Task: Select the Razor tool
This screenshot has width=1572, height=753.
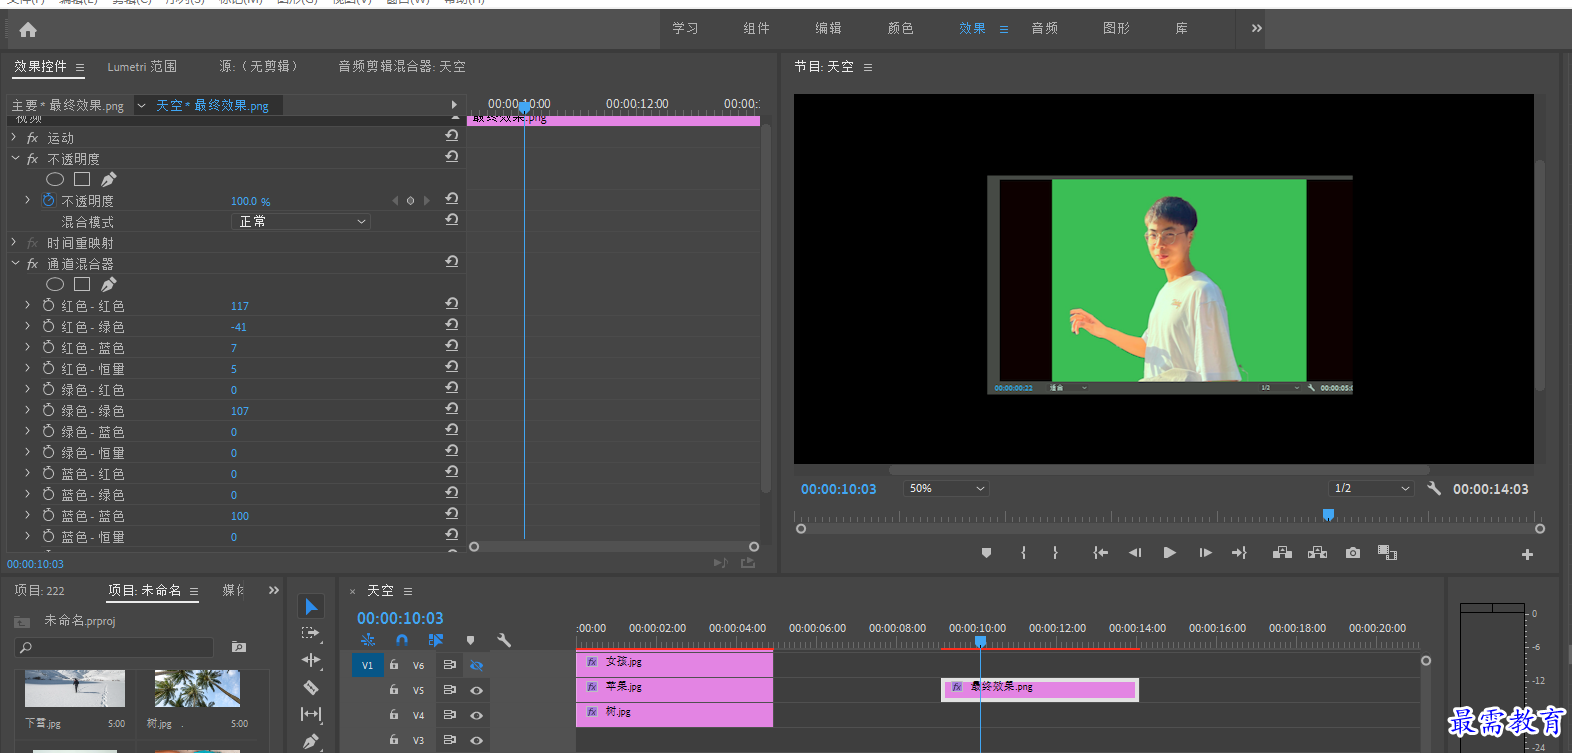Action: 311,687
